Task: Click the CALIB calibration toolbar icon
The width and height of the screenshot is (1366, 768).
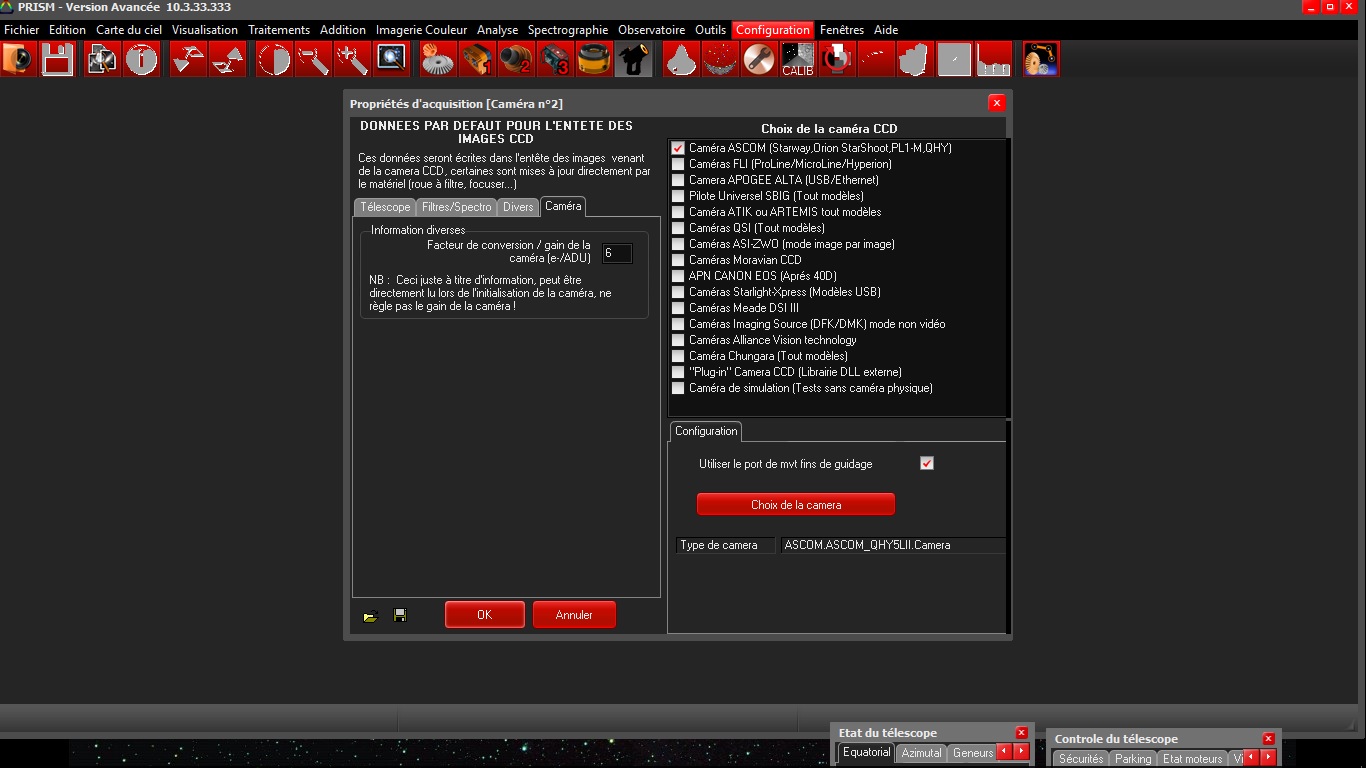Action: point(797,60)
